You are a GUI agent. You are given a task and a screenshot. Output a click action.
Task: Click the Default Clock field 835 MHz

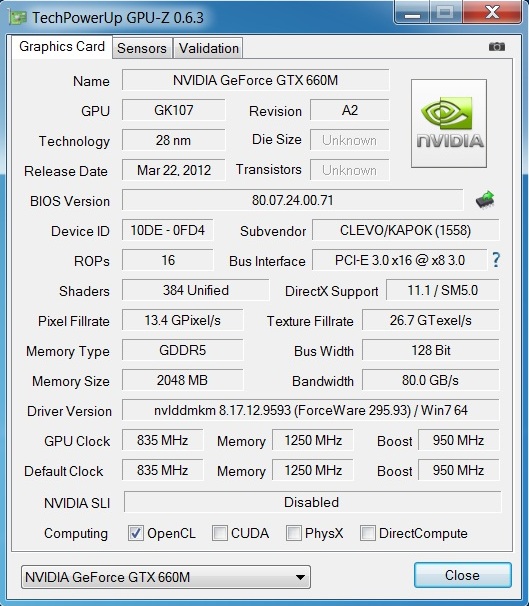[162, 470]
